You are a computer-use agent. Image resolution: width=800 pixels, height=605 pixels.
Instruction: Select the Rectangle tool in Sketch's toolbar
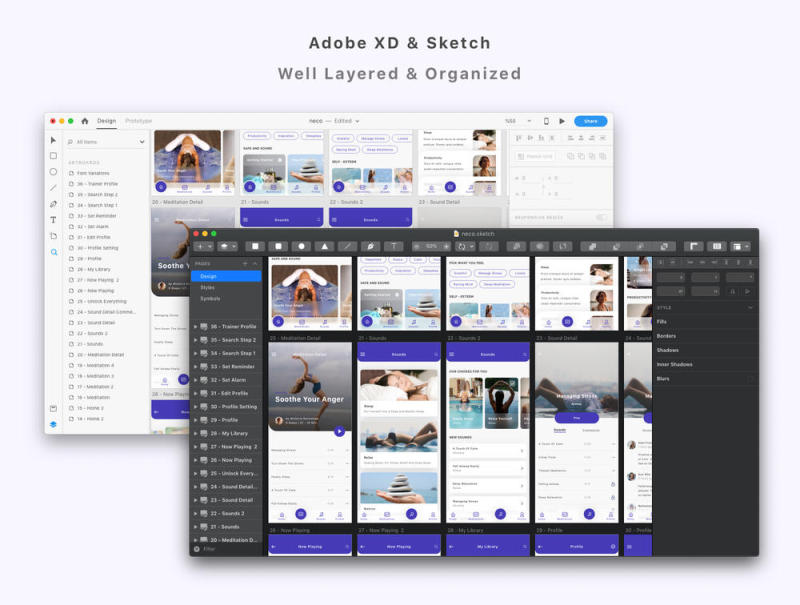pyautogui.click(x=253, y=246)
